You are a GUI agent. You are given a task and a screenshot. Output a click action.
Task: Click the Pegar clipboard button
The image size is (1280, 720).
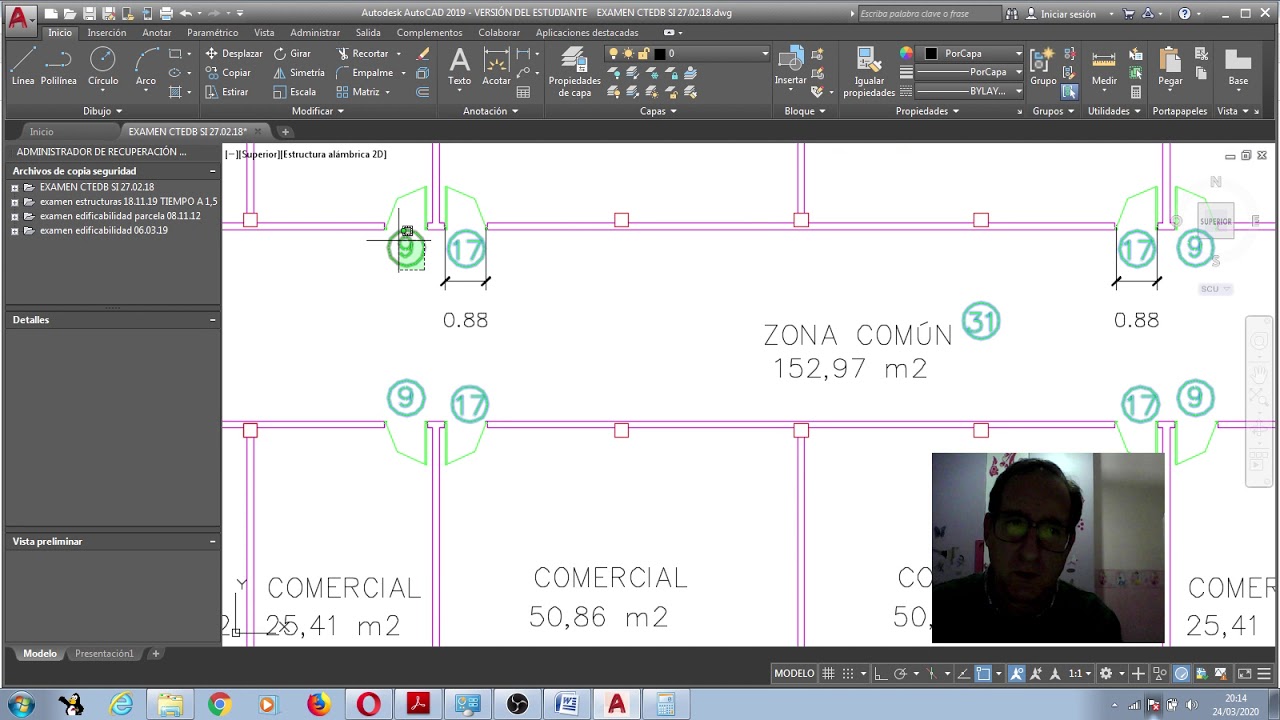tap(1170, 66)
